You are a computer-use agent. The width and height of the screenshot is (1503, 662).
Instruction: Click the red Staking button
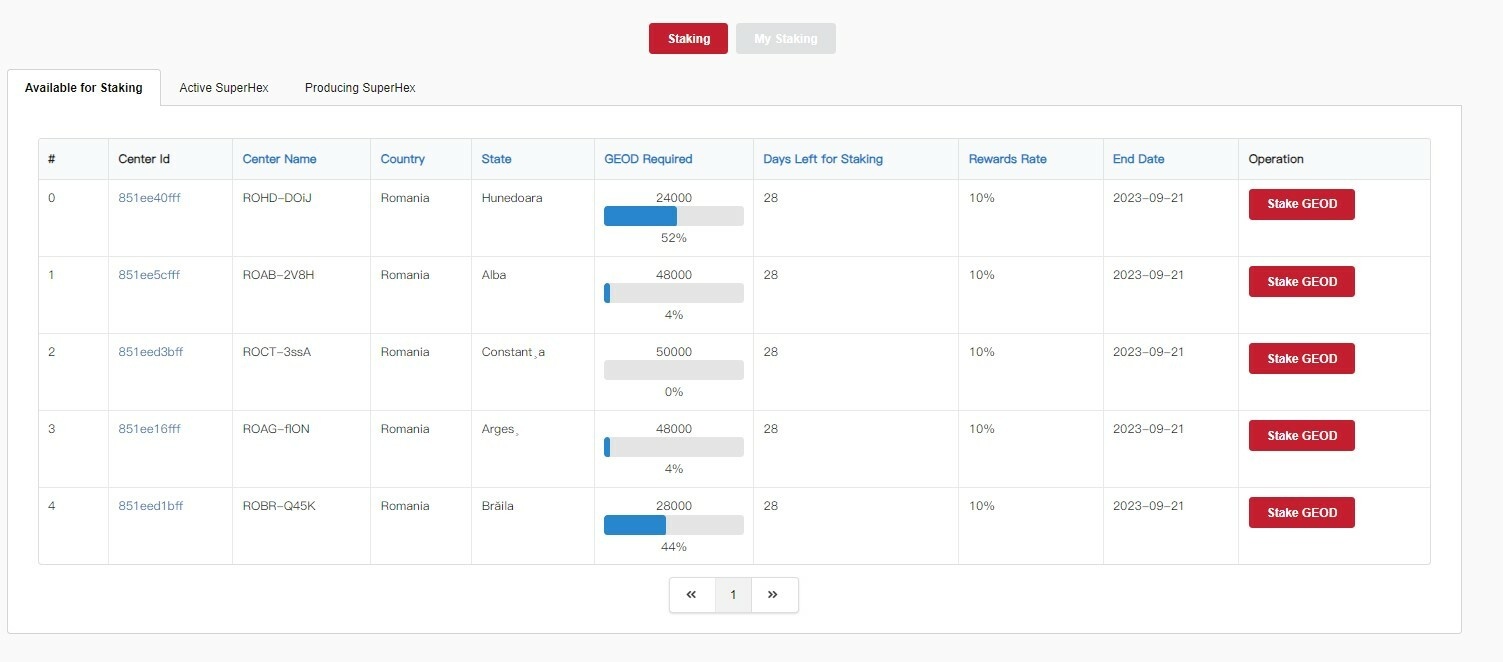[688, 39]
